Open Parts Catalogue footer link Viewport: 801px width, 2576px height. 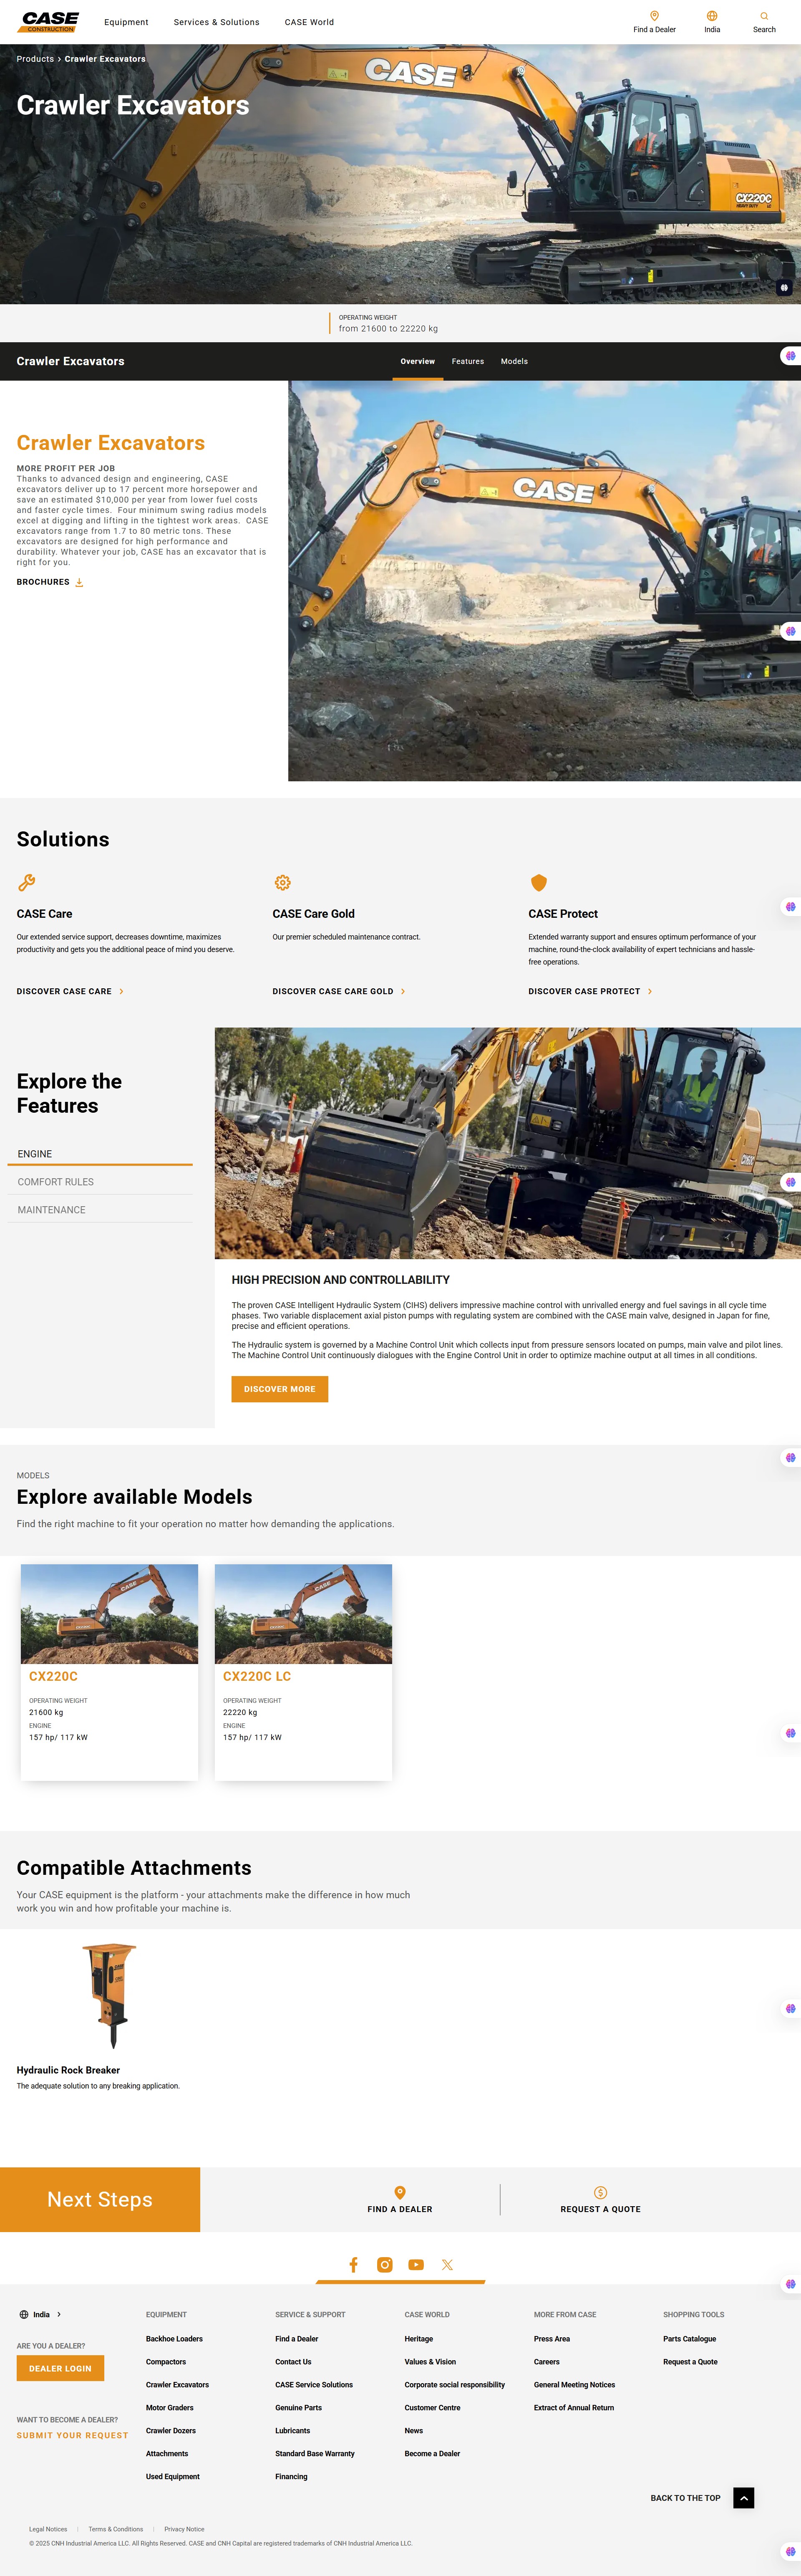click(689, 2339)
